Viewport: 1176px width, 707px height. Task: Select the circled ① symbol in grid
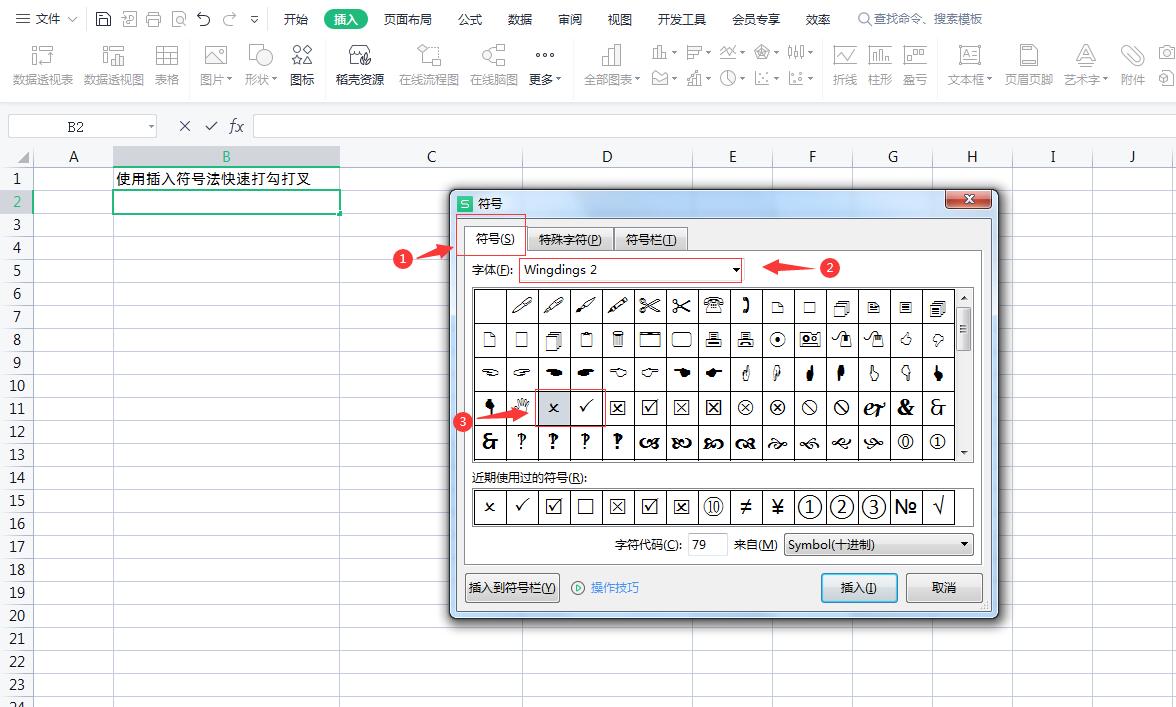click(938, 442)
